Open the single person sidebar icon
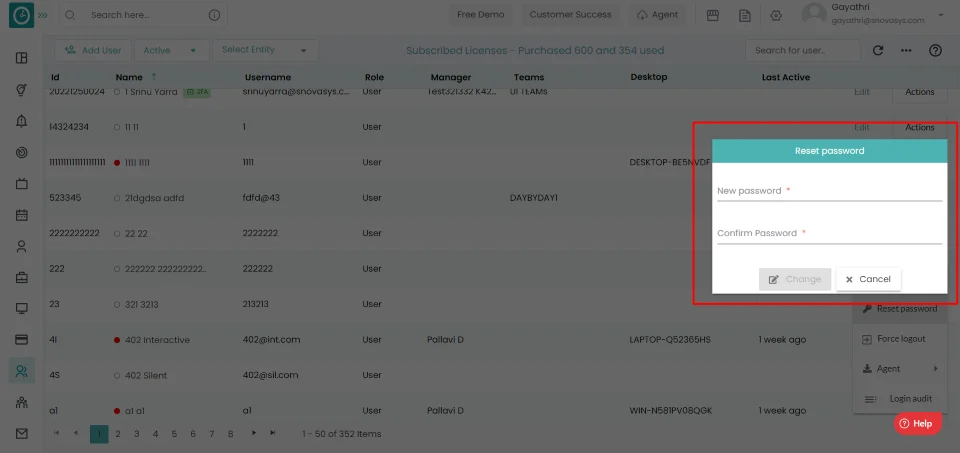The image size is (960, 453). [x=21, y=246]
